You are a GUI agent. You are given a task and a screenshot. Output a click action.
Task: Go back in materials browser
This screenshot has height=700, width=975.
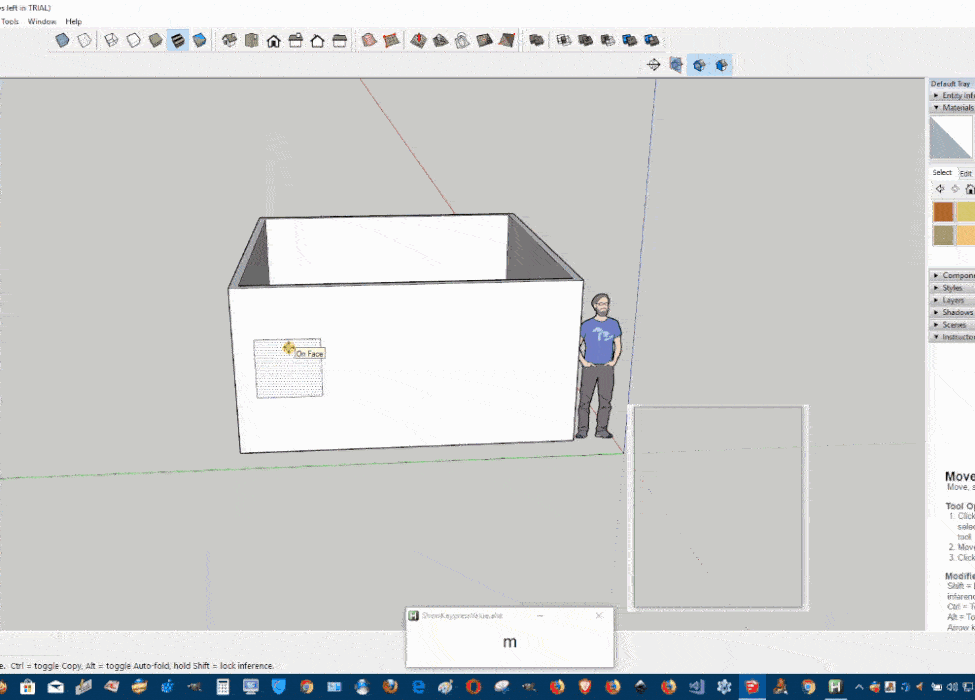point(940,189)
